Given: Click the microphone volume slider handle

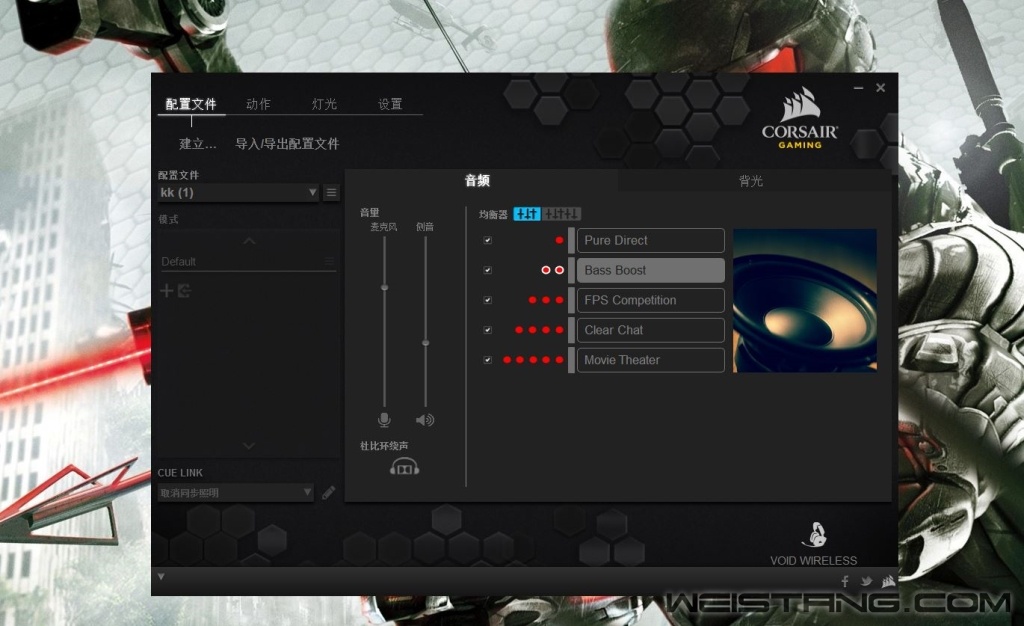Looking at the screenshot, I should (x=385, y=287).
